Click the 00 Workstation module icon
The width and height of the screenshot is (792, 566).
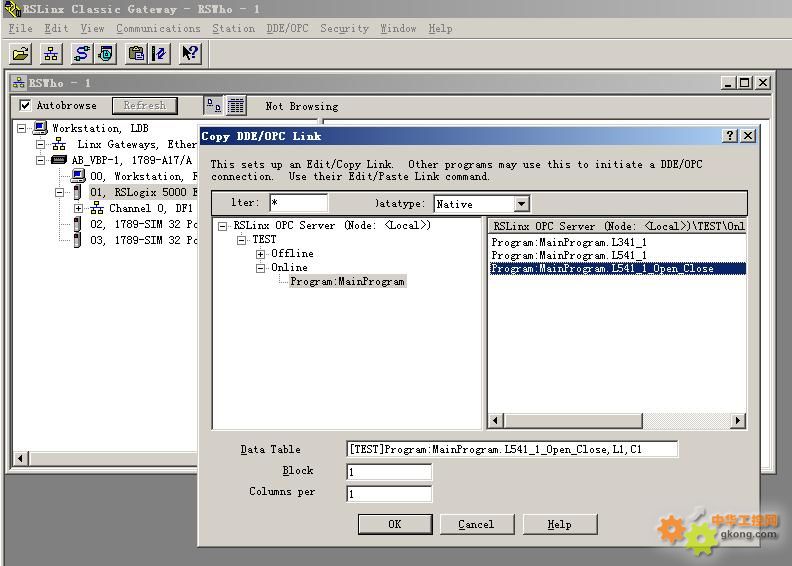[78, 176]
